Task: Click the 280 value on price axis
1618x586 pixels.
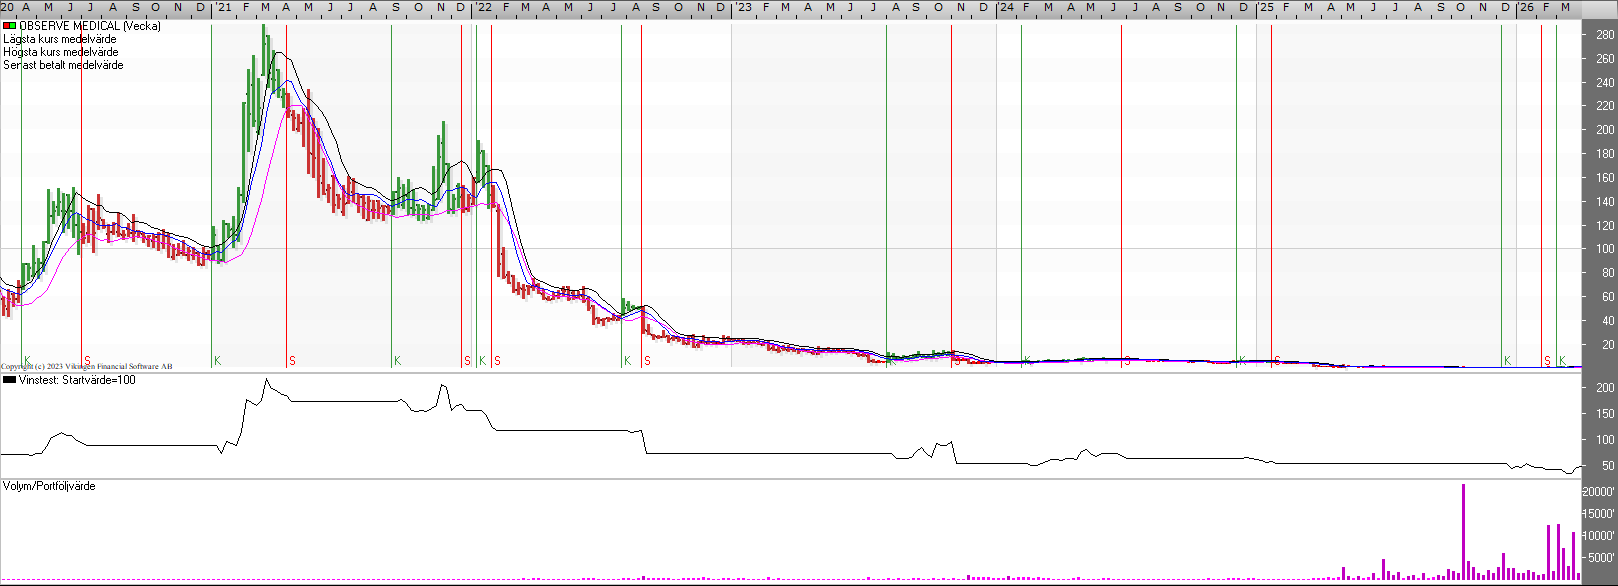Action: pos(1605,35)
